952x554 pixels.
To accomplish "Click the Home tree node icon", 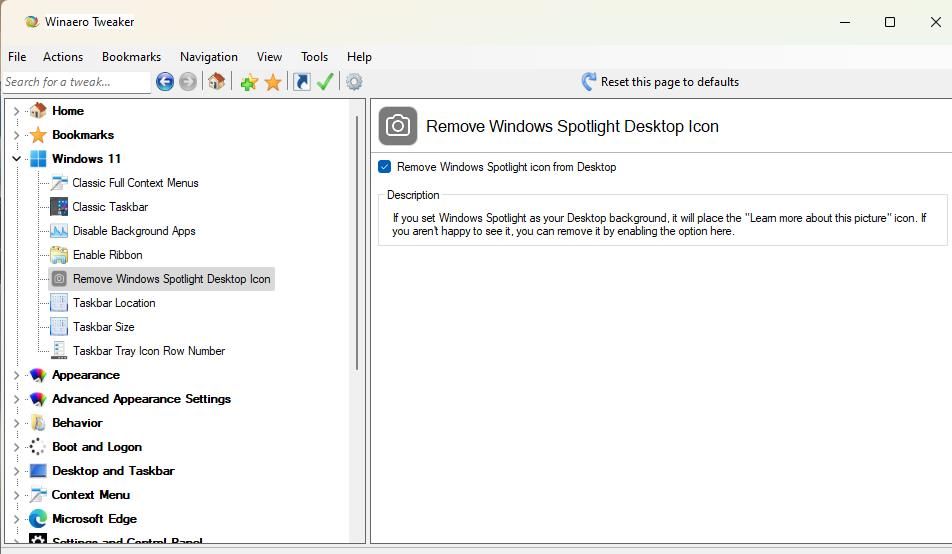I will 38,111.
